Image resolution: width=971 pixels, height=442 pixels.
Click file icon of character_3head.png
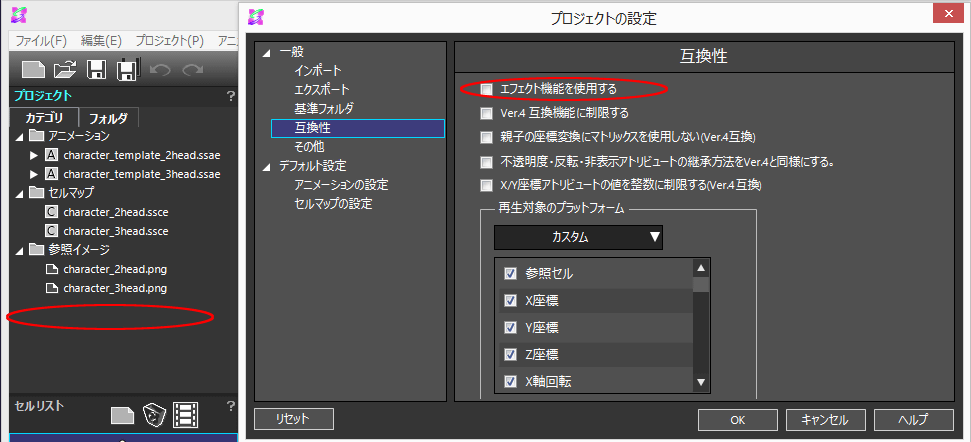coord(52,288)
